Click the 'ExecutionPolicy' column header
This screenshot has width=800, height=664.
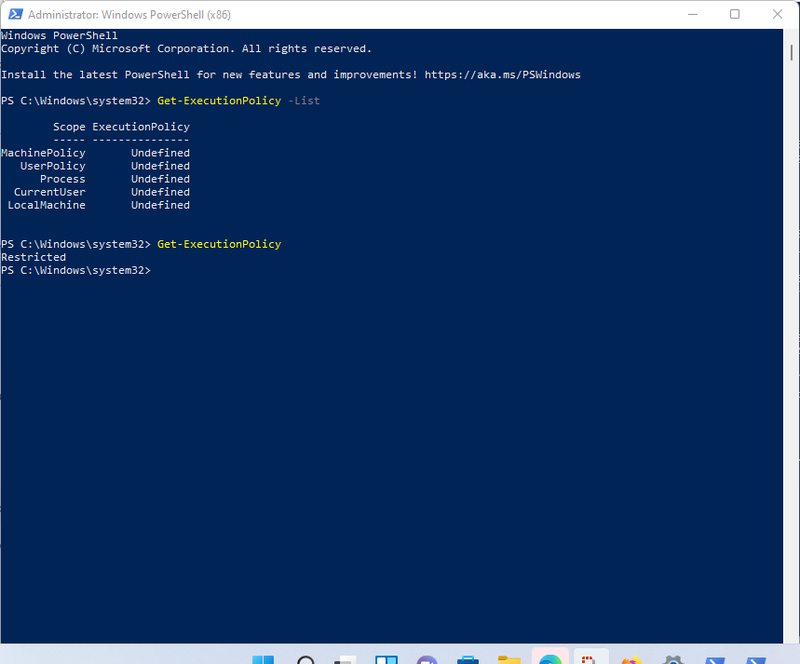(x=141, y=127)
